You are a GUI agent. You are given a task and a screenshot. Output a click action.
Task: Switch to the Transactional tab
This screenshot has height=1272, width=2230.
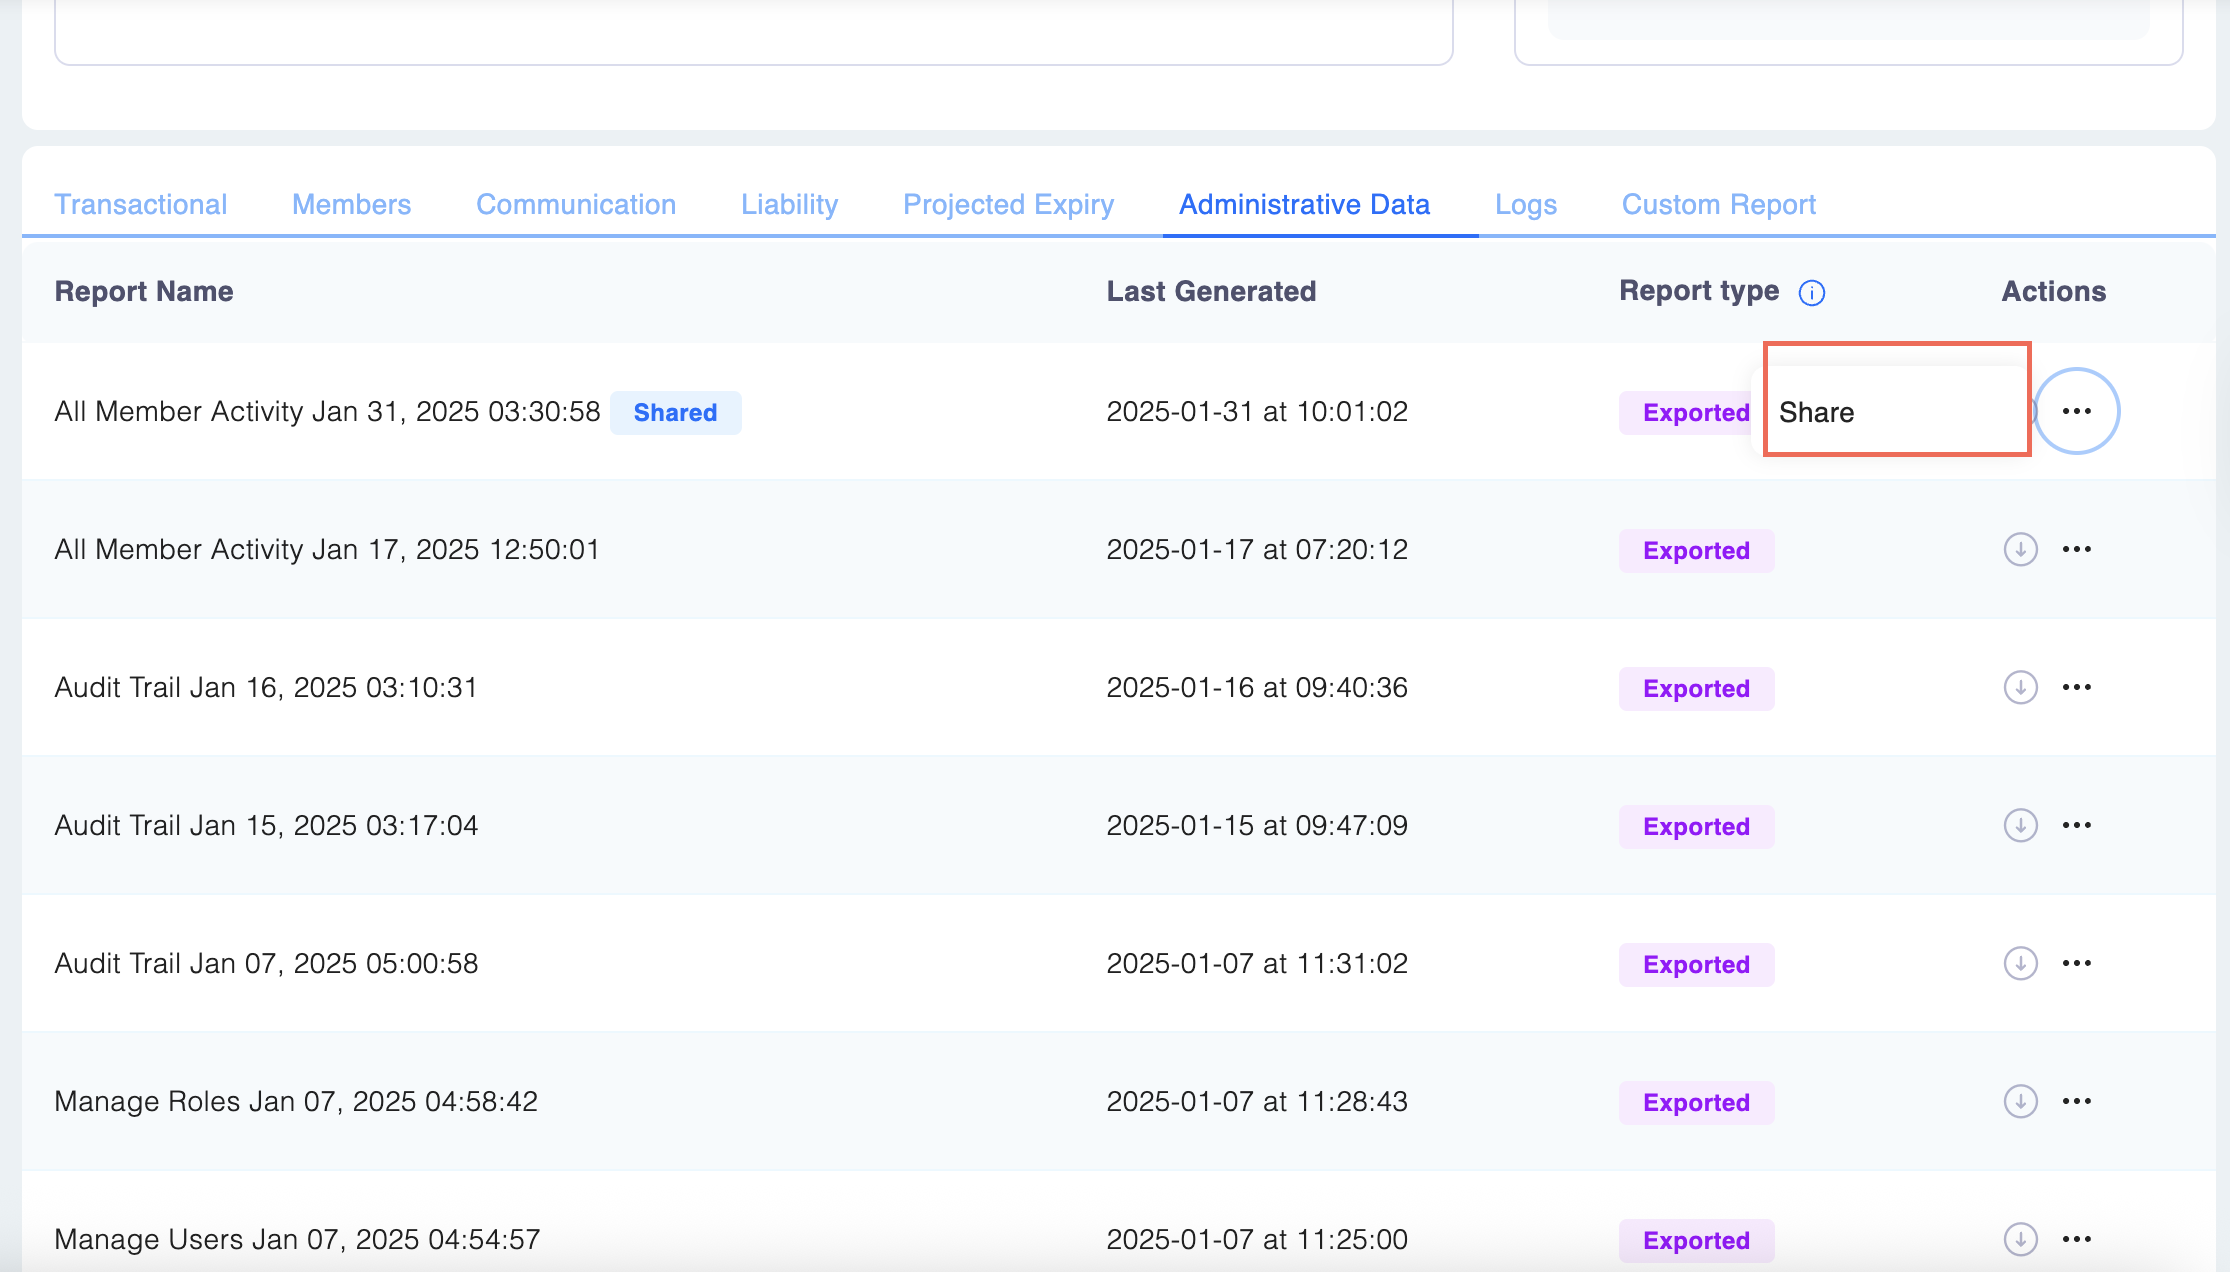point(141,205)
